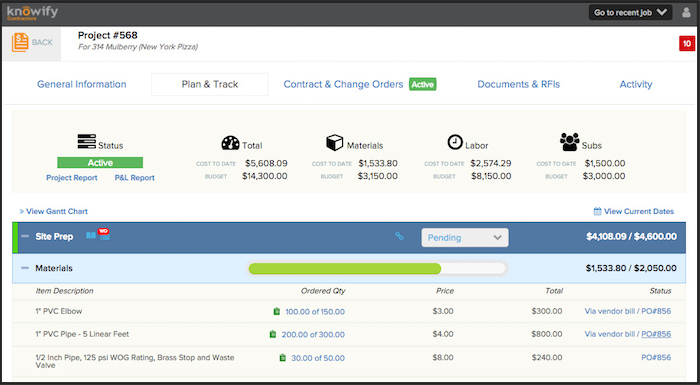Image resolution: width=700 pixels, height=385 pixels.
Task: Click the Ordered Qty column header
Action: (x=323, y=291)
